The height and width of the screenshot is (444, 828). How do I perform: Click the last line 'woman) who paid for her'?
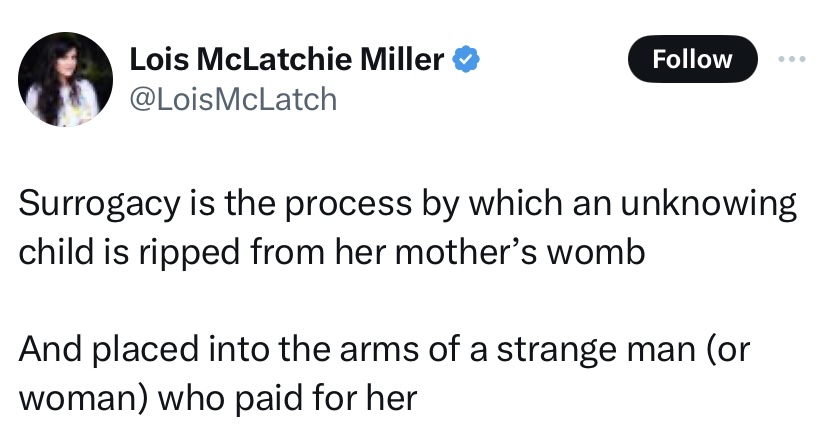(x=217, y=397)
